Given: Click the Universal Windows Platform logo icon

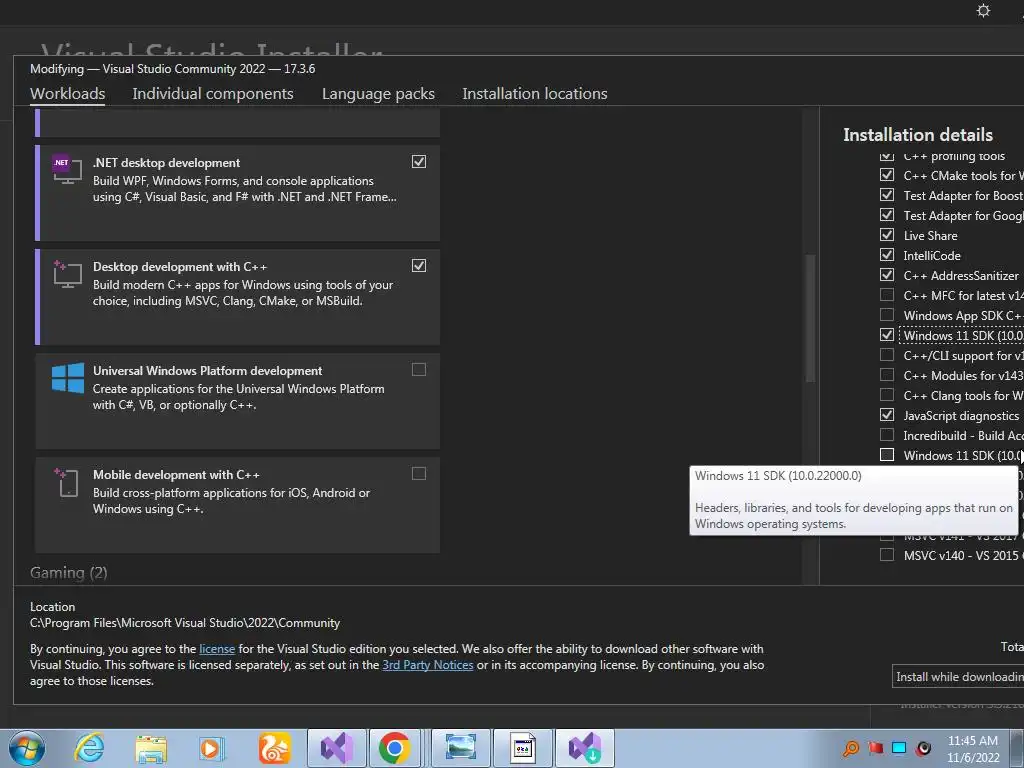Looking at the screenshot, I should click(67, 378).
